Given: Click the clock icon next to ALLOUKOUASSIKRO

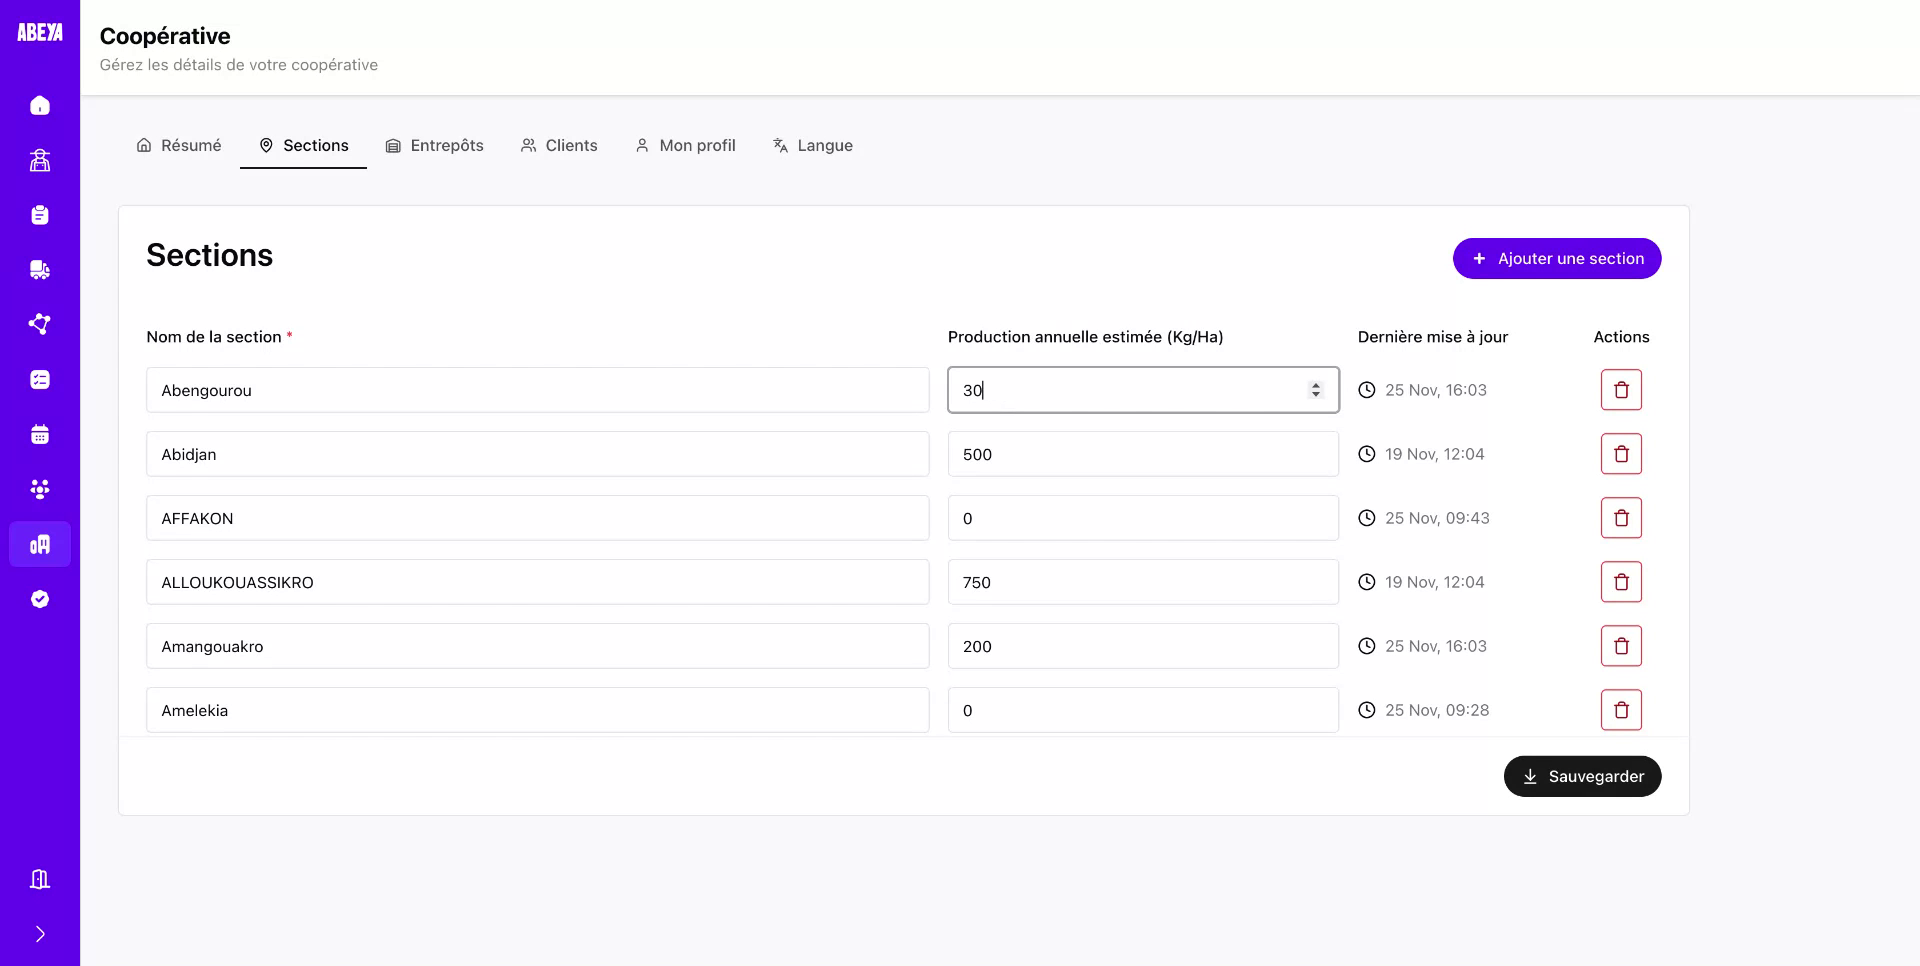Looking at the screenshot, I should click(x=1366, y=581).
